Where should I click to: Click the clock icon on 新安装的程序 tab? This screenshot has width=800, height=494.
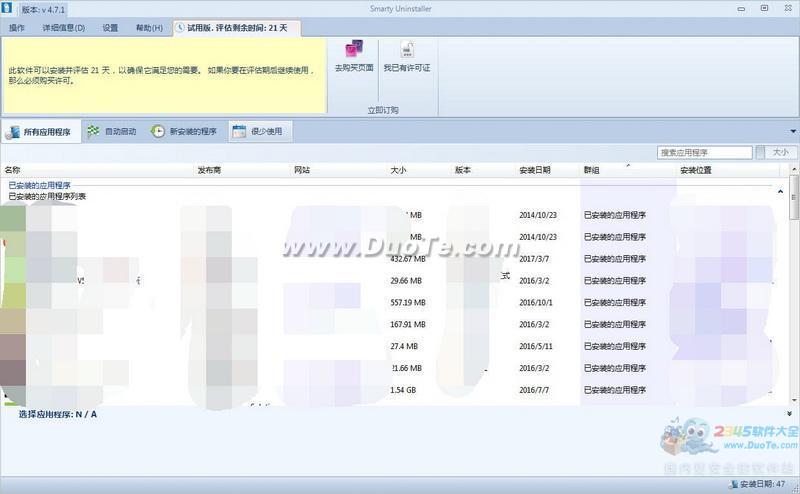pos(158,132)
